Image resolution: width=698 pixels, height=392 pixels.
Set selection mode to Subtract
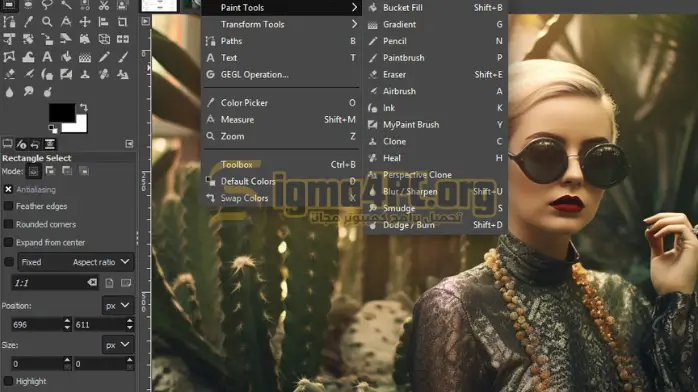67,171
